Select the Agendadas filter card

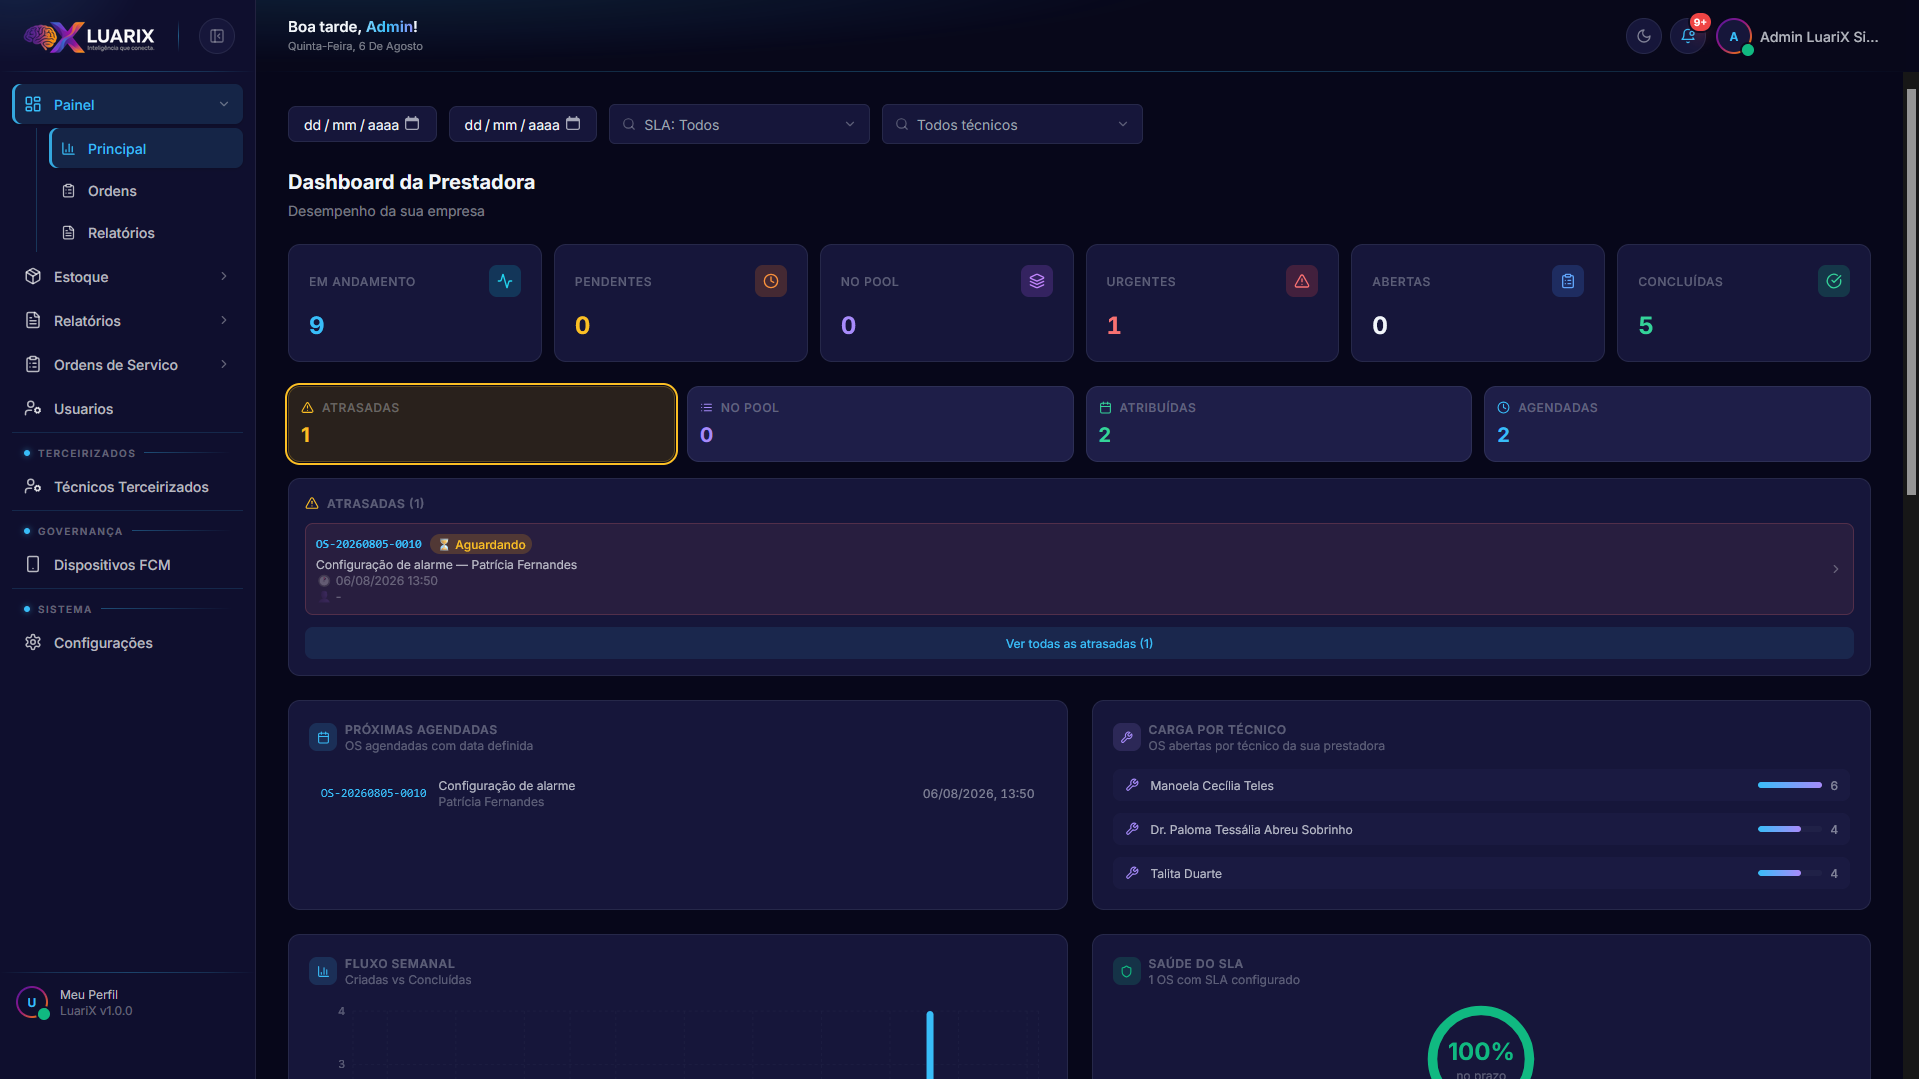[x=1677, y=423]
